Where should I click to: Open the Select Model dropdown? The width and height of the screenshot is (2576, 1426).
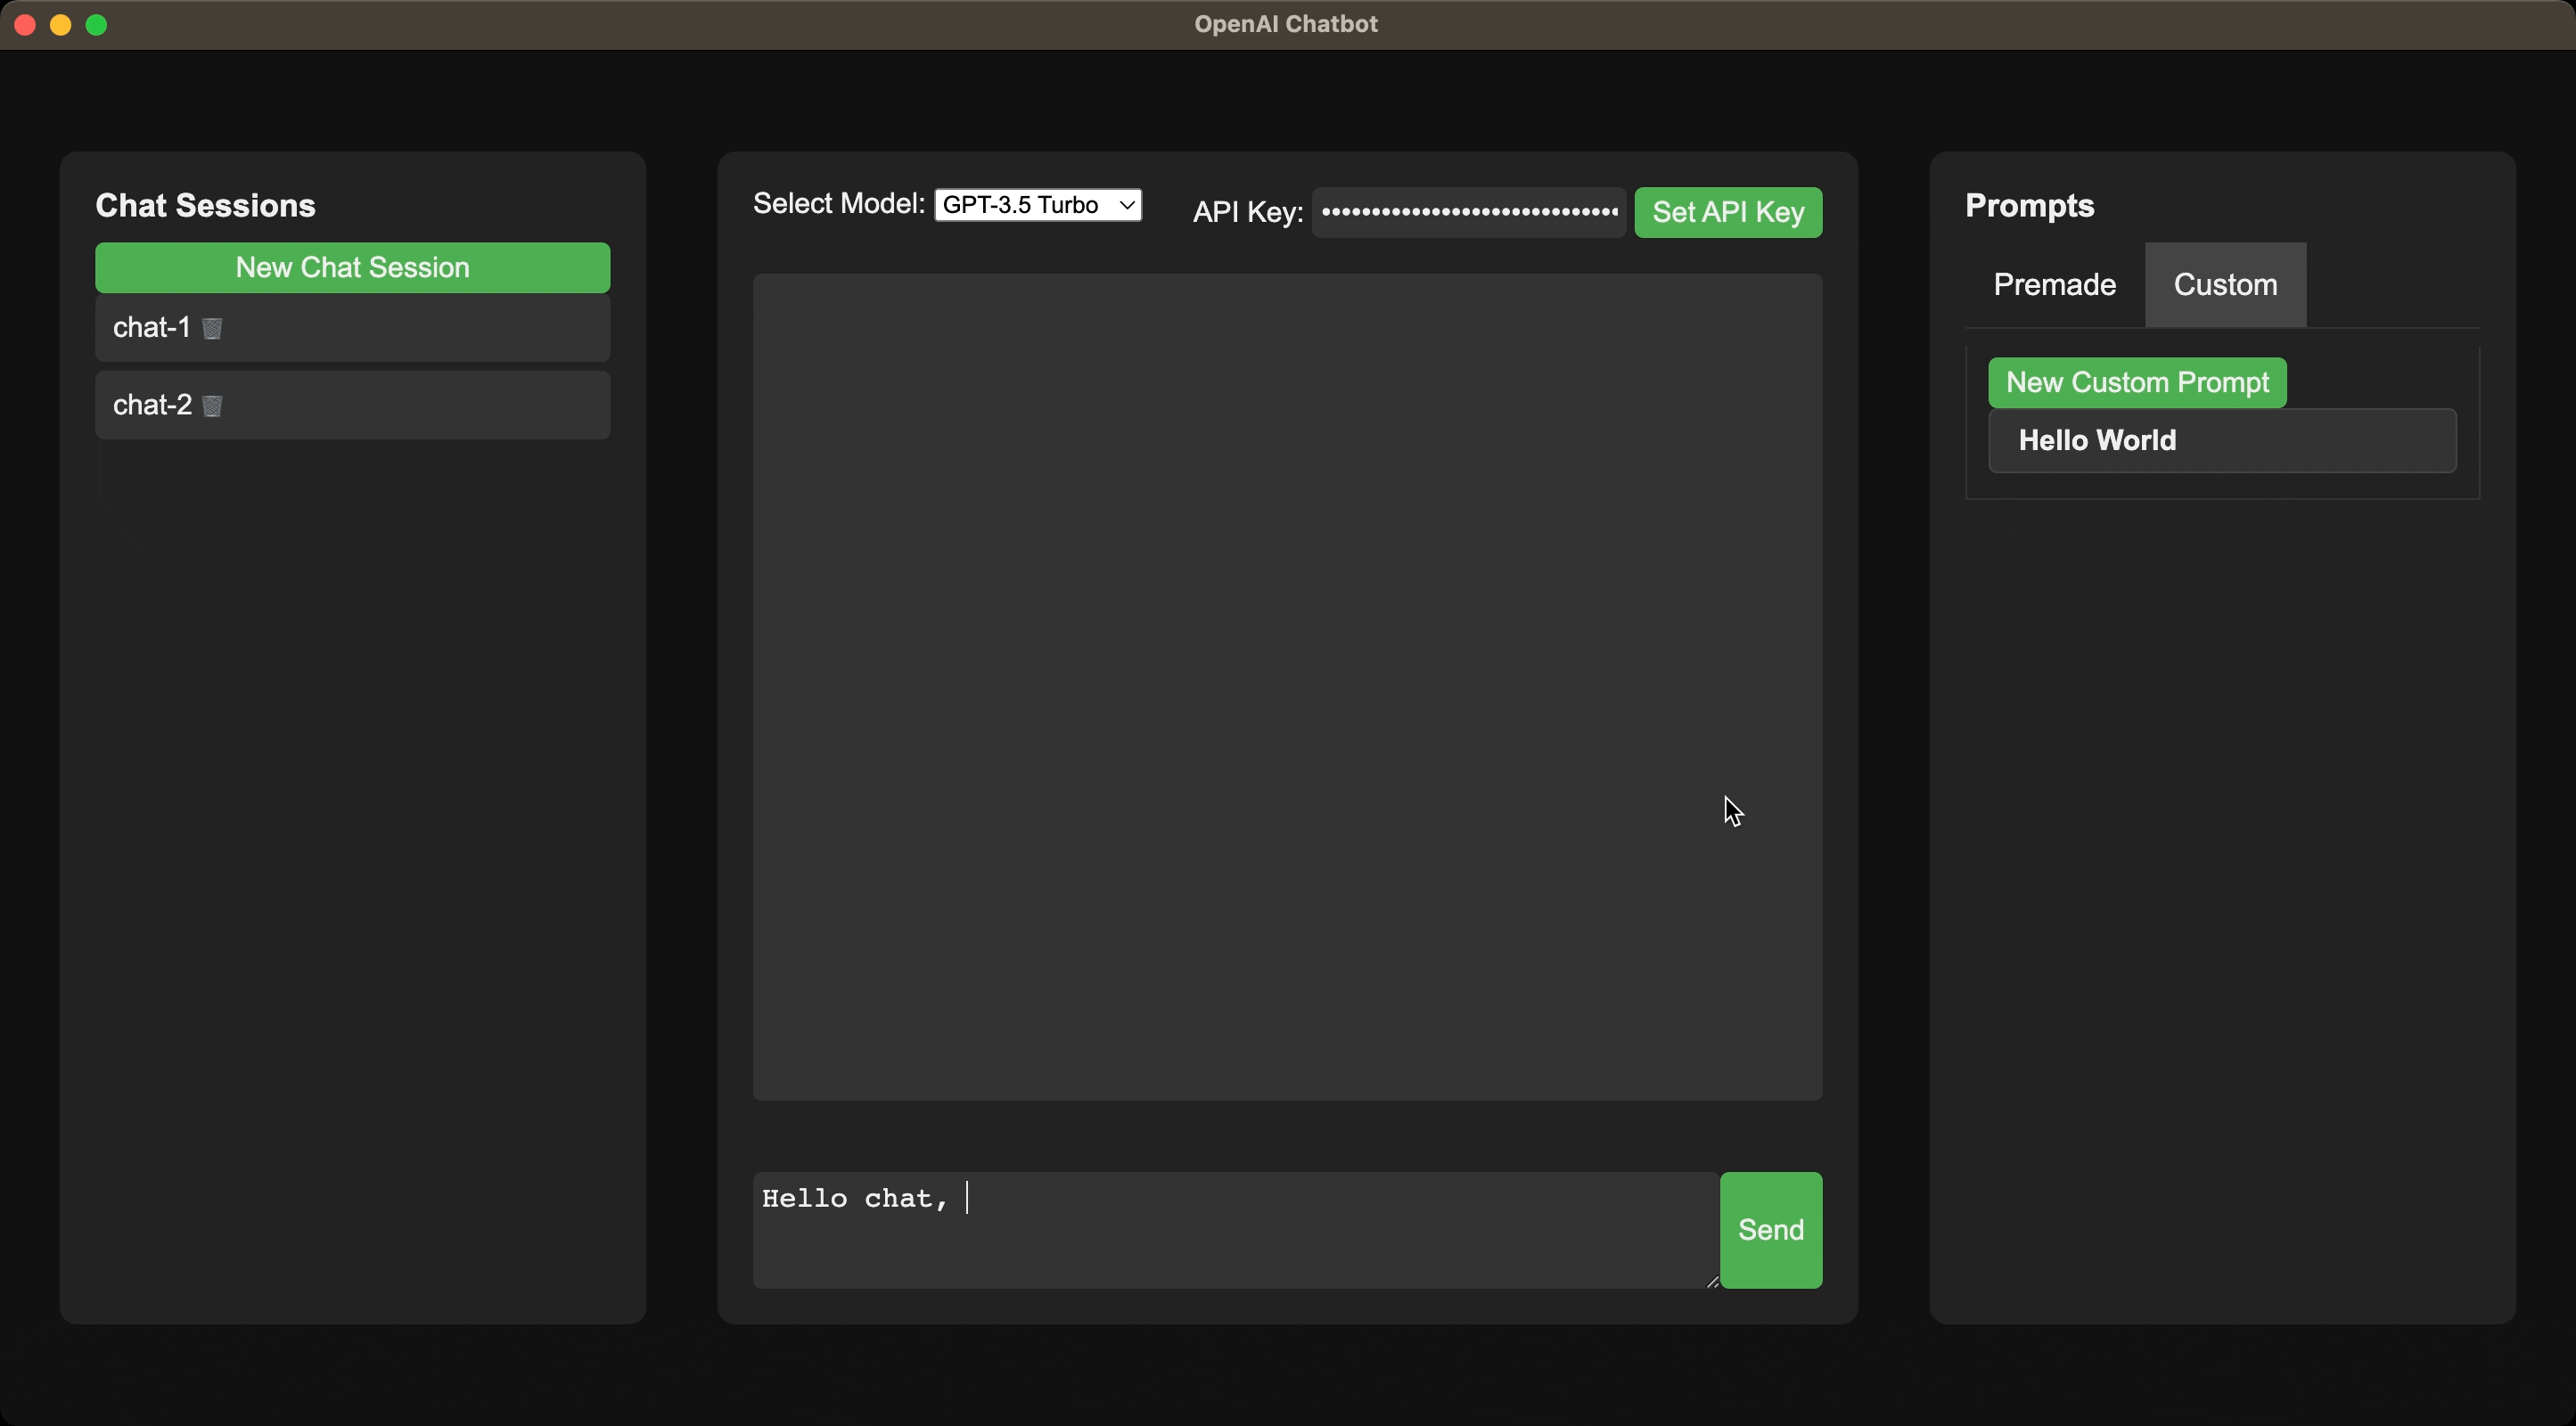click(1038, 205)
